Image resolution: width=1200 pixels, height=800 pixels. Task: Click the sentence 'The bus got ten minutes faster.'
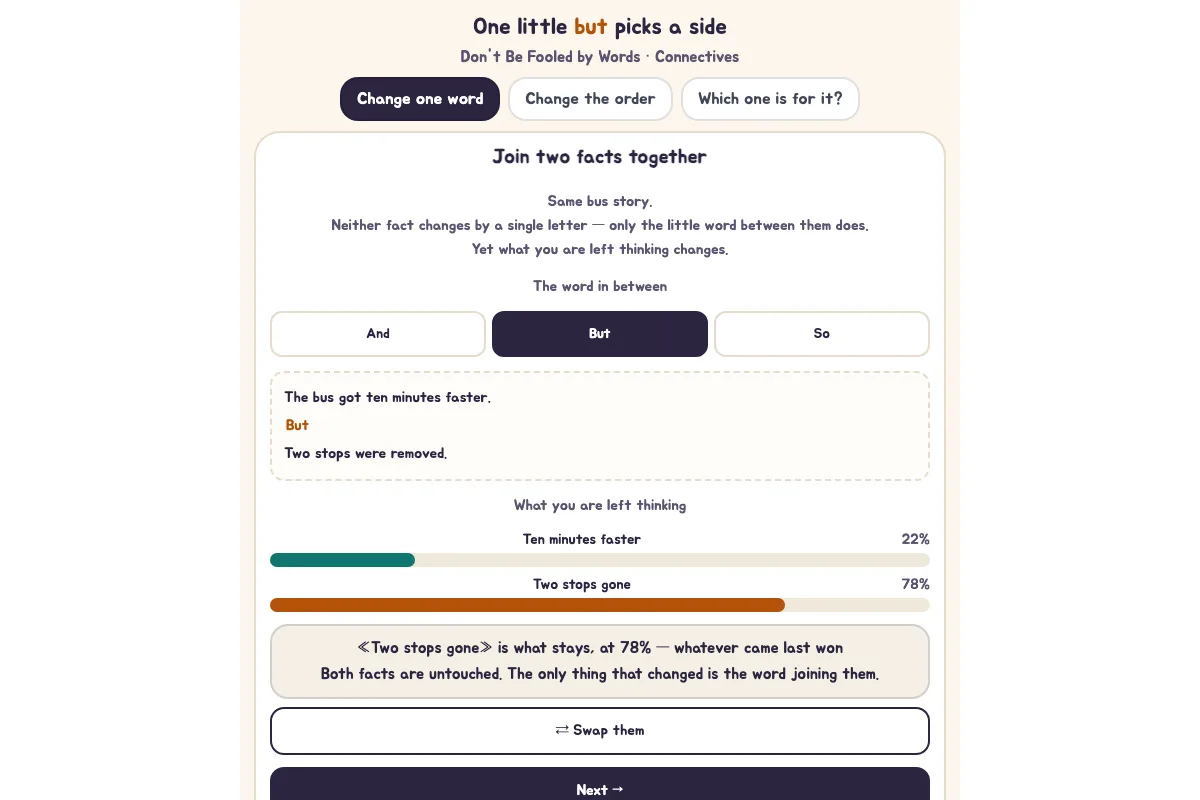388,398
